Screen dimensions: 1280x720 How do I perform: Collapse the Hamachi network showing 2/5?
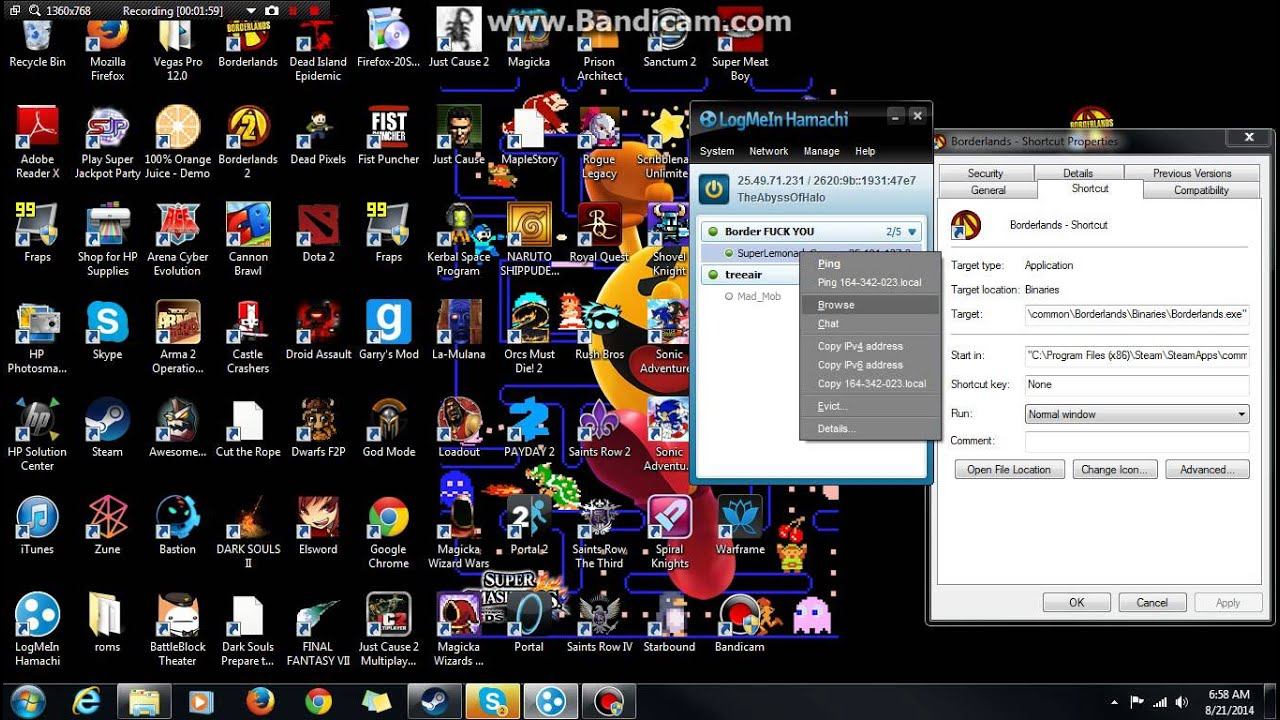click(x=911, y=232)
